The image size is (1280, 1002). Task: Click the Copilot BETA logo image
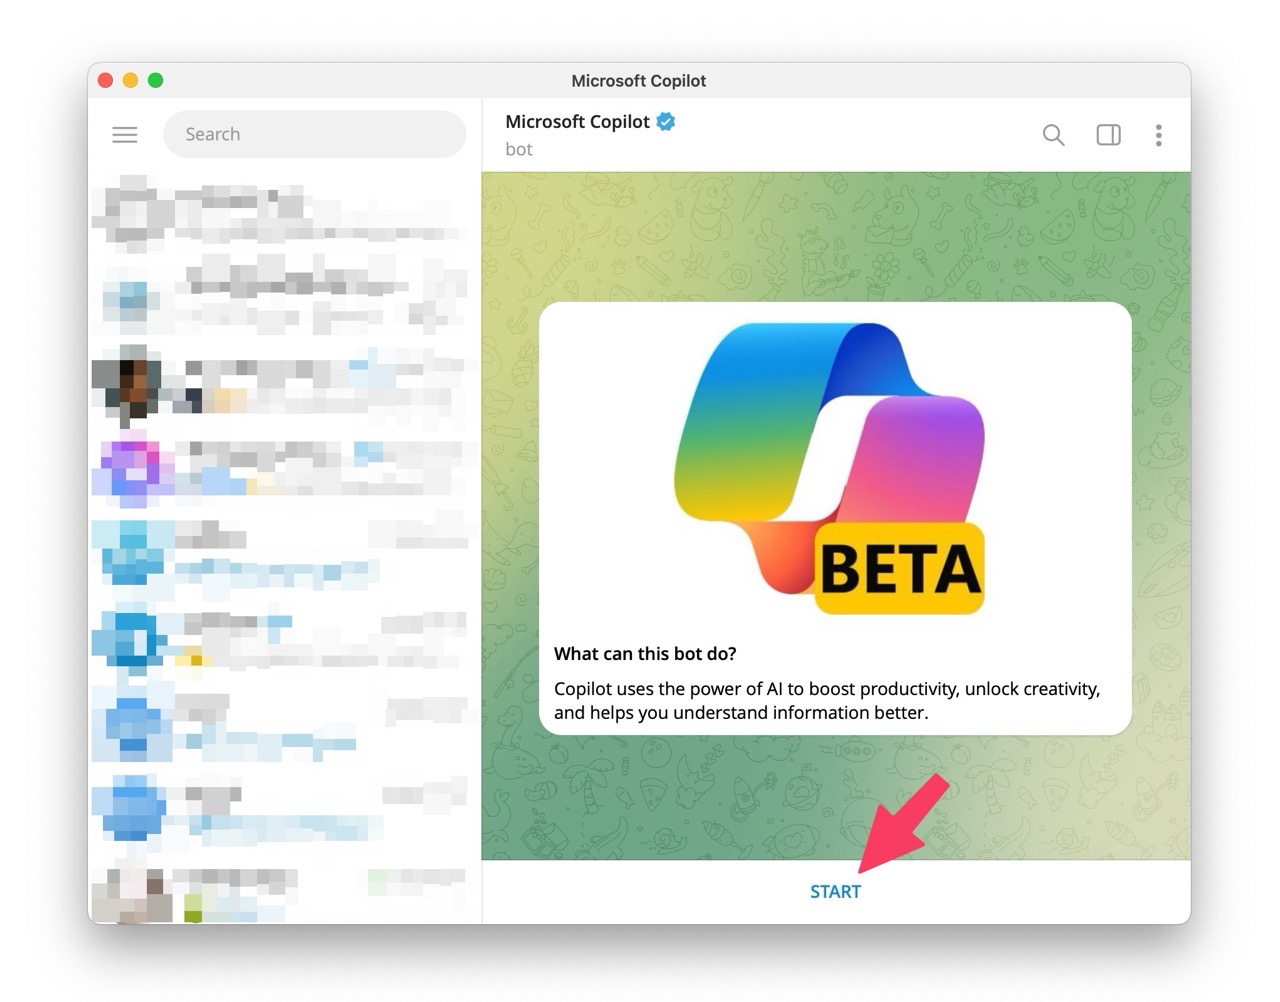click(830, 468)
